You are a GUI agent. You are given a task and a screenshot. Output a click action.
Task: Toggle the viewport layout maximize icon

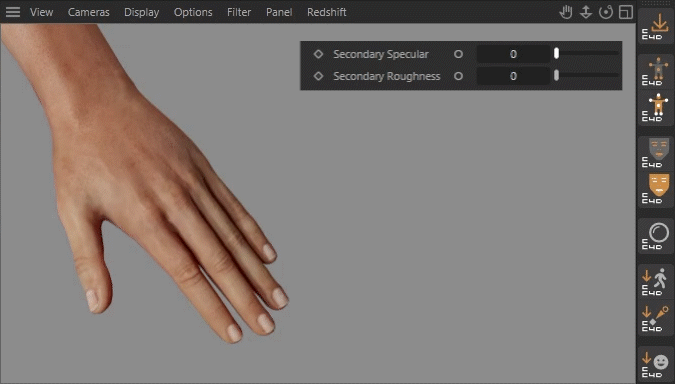[626, 12]
